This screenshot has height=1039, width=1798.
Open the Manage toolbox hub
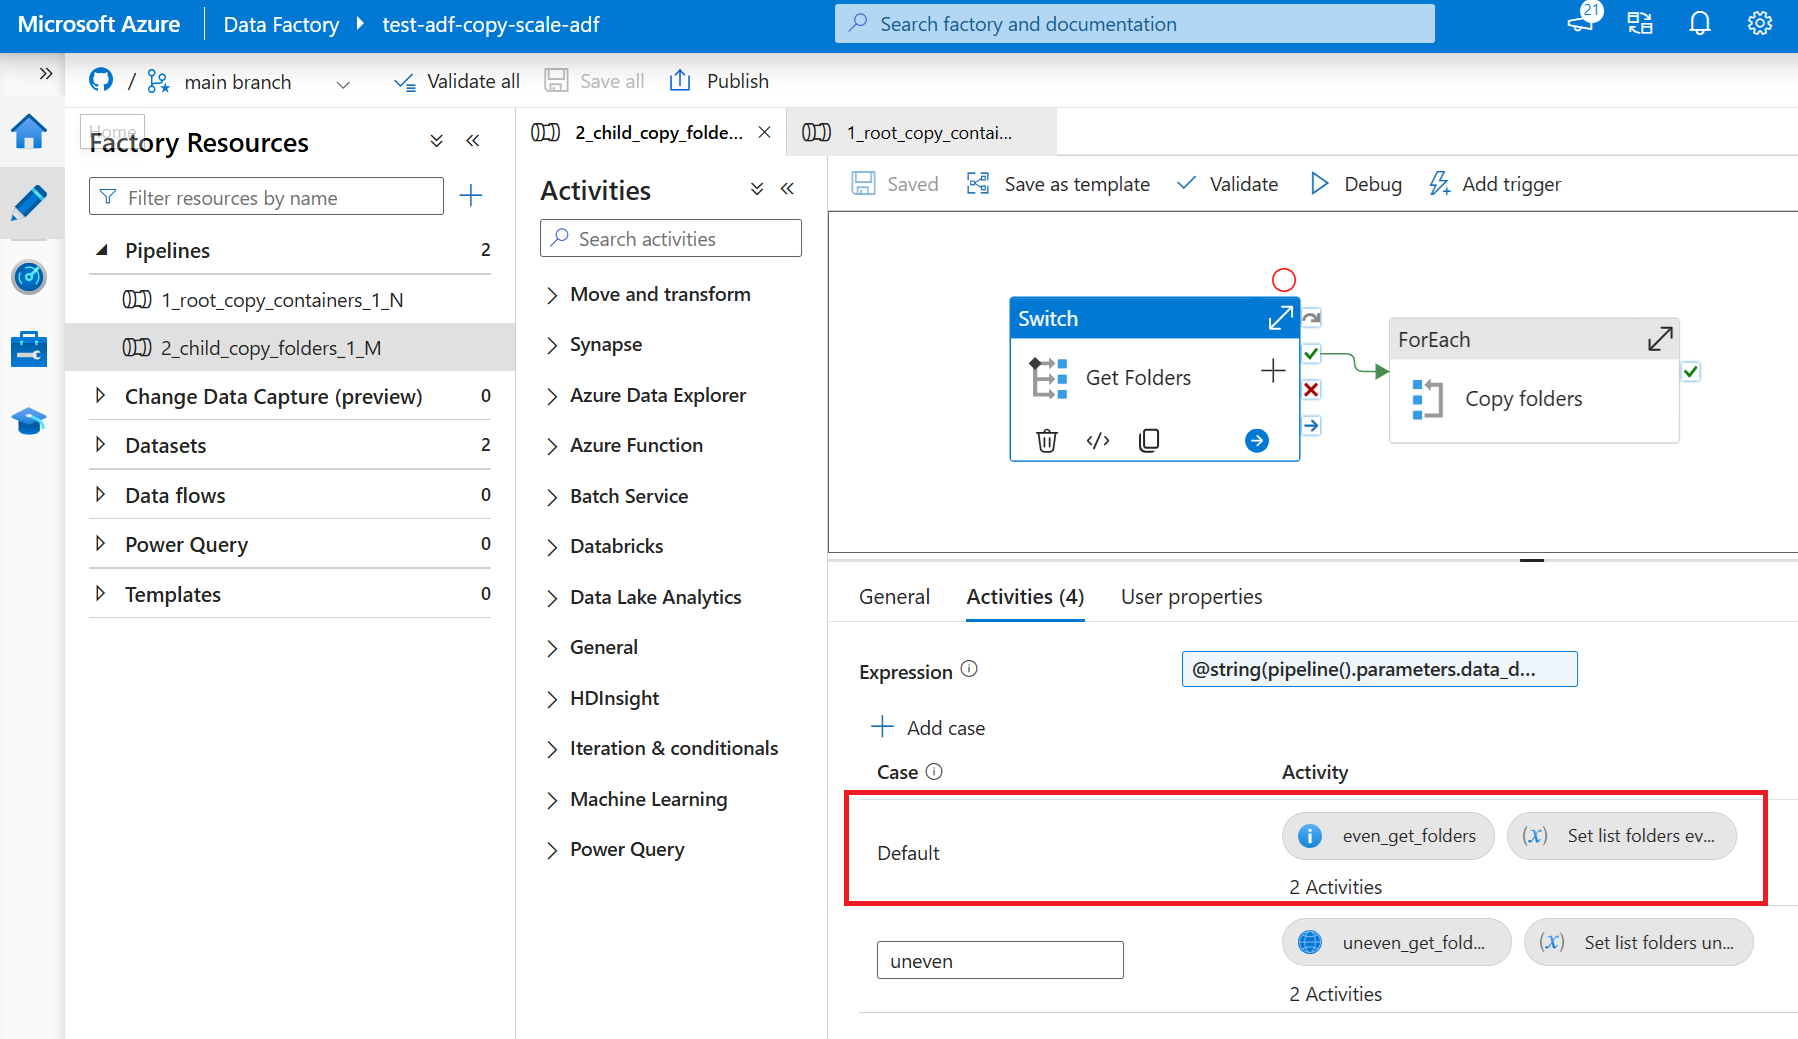click(x=29, y=350)
